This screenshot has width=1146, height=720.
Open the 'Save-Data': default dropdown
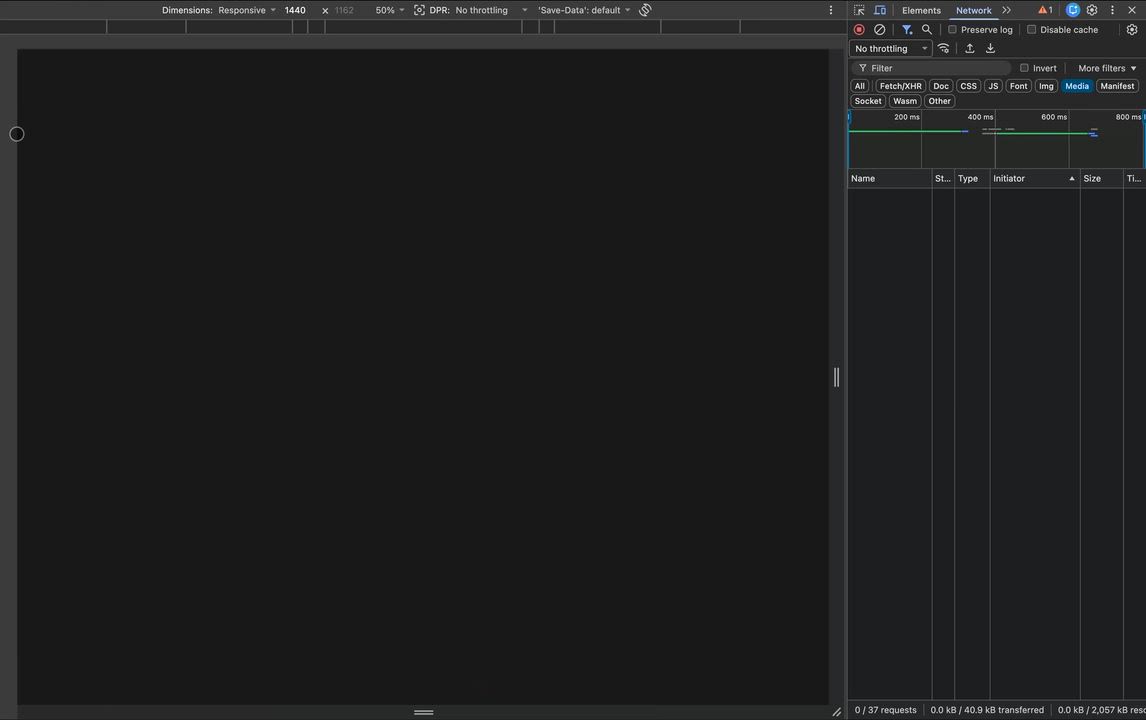pyautogui.click(x=584, y=10)
